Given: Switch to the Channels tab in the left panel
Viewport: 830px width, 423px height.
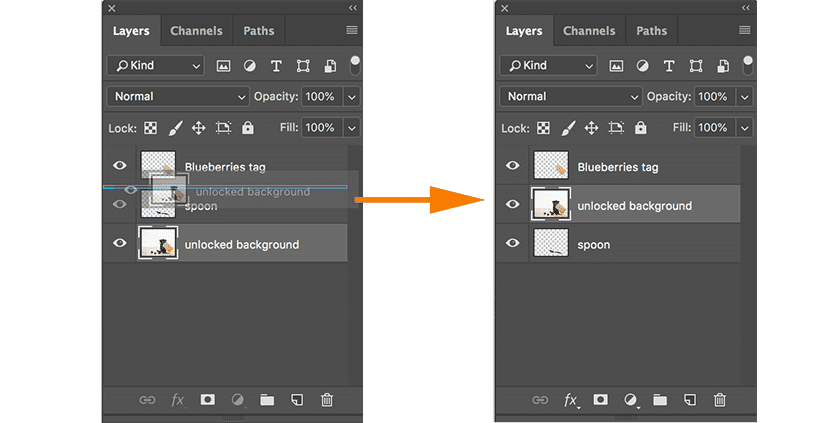Looking at the screenshot, I should [196, 31].
